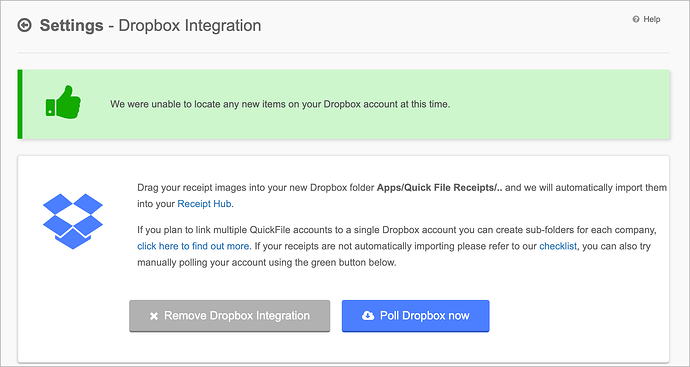
Task: Click the bold Apps/Quick File Receipts path
Action: (440, 187)
